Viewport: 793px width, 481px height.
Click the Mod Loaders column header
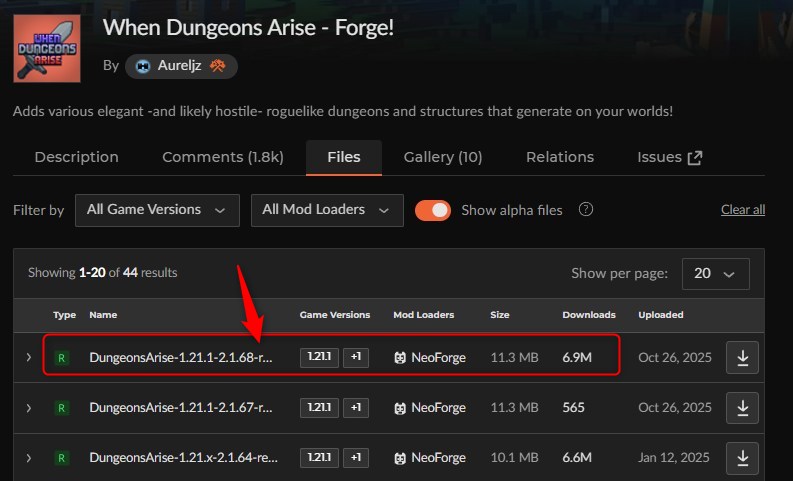pos(424,315)
